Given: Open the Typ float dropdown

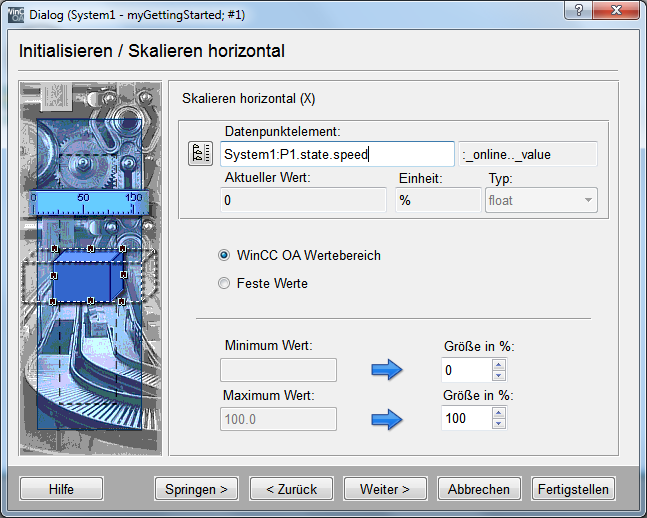Looking at the screenshot, I should tap(541, 201).
